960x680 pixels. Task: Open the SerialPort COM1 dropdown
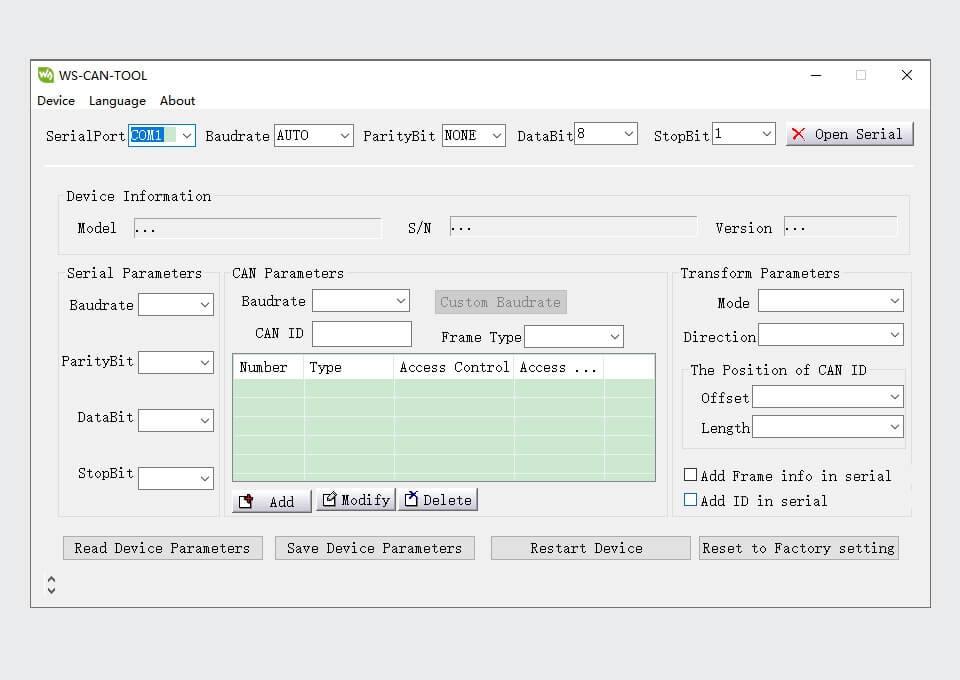[186, 135]
